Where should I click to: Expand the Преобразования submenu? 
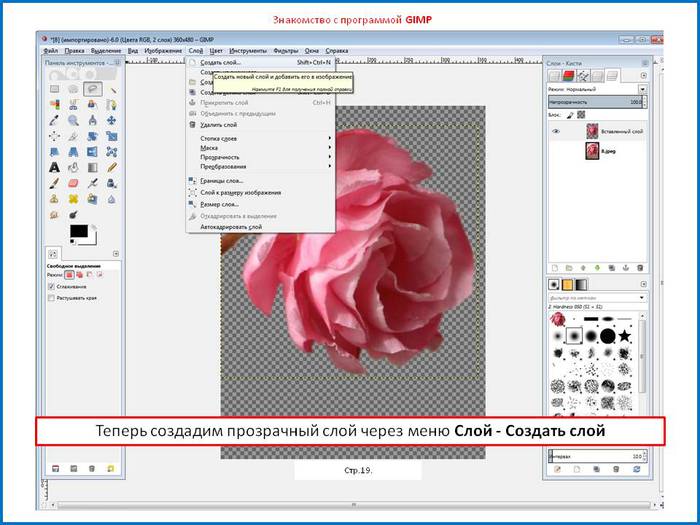coord(266,167)
